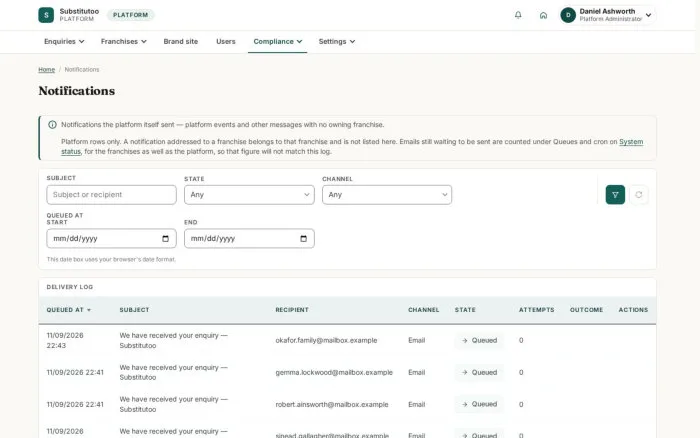Viewport: 700px width, 438px height.
Task: Click the 11/09/2026 22:43 timestamp
Action: (65, 340)
